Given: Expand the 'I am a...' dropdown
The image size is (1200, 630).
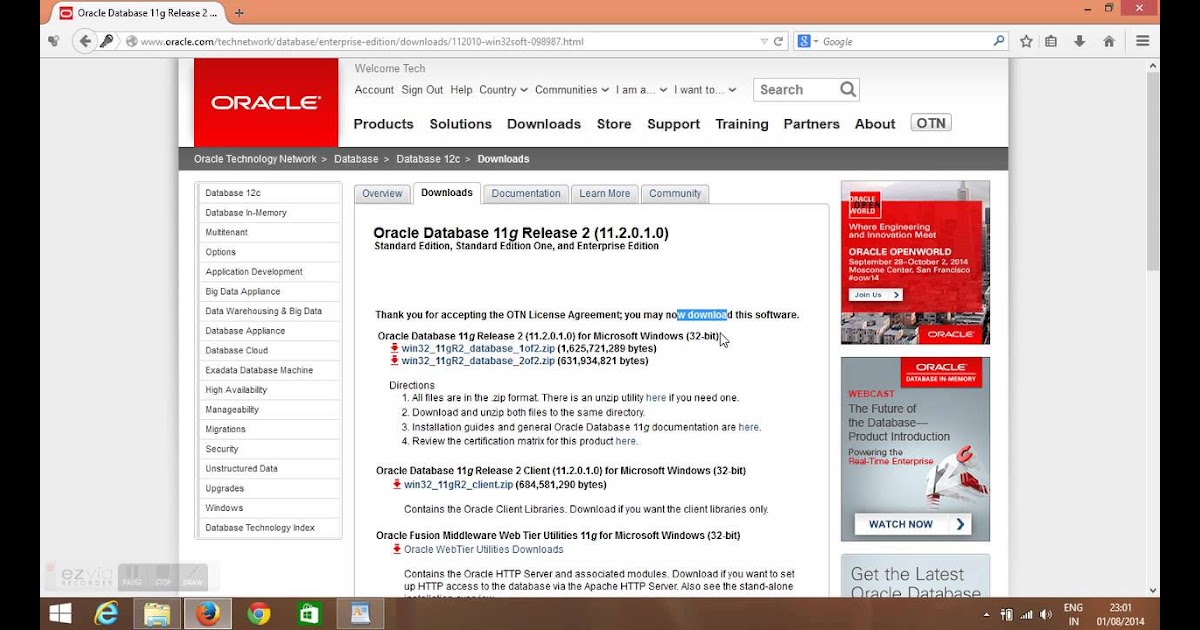Looking at the screenshot, I should (x=641, y=89).
